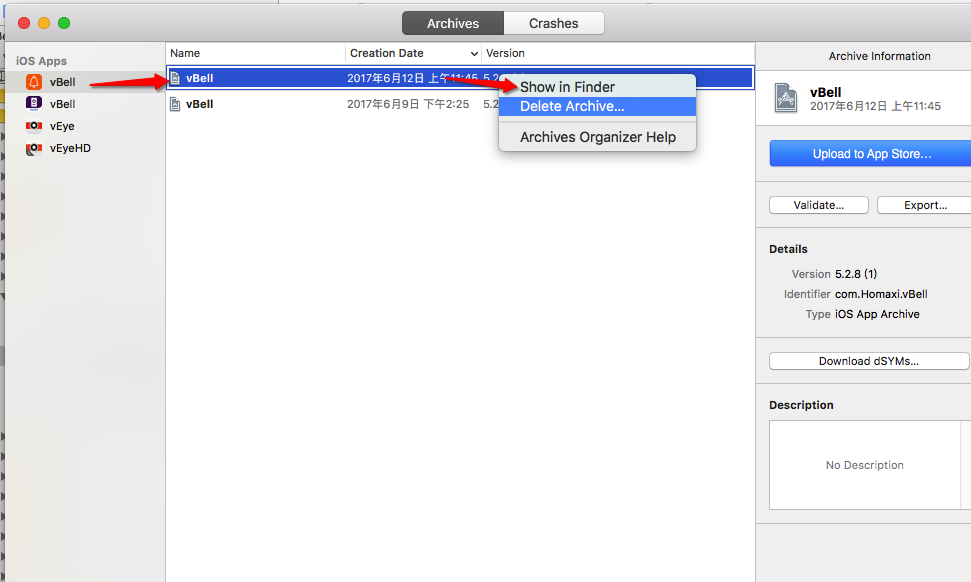Open Archives Organizer Help from context menu

click(597, 137)
